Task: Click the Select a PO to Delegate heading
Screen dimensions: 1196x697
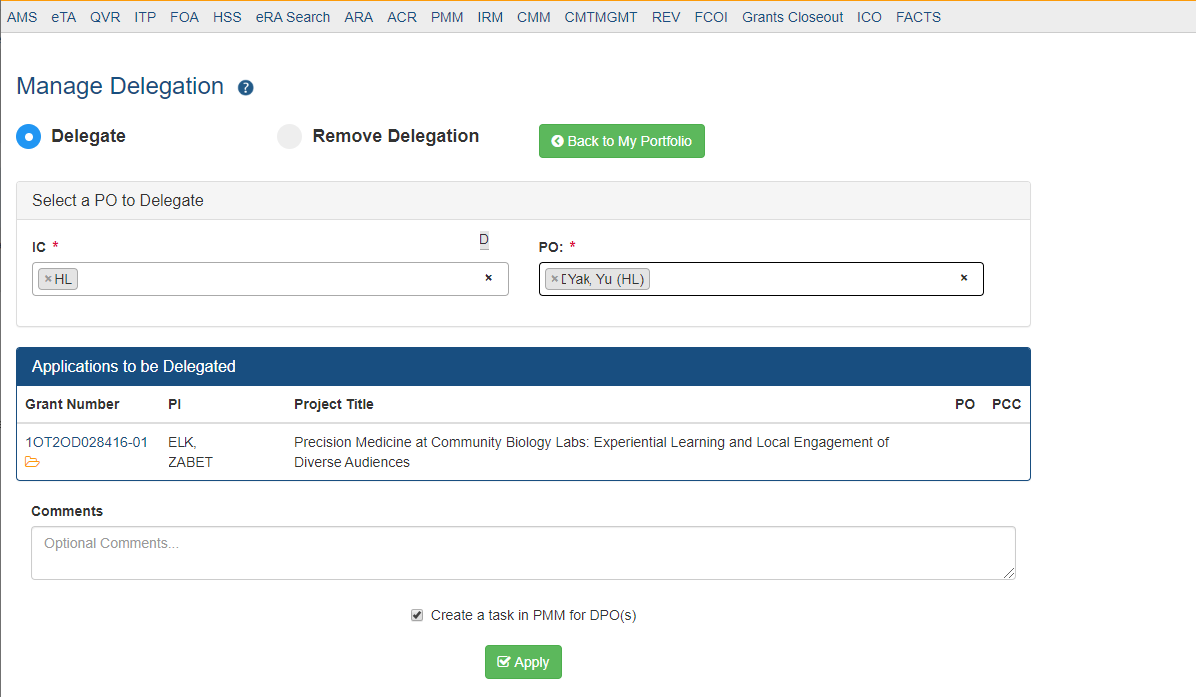Action: [118, 201]
